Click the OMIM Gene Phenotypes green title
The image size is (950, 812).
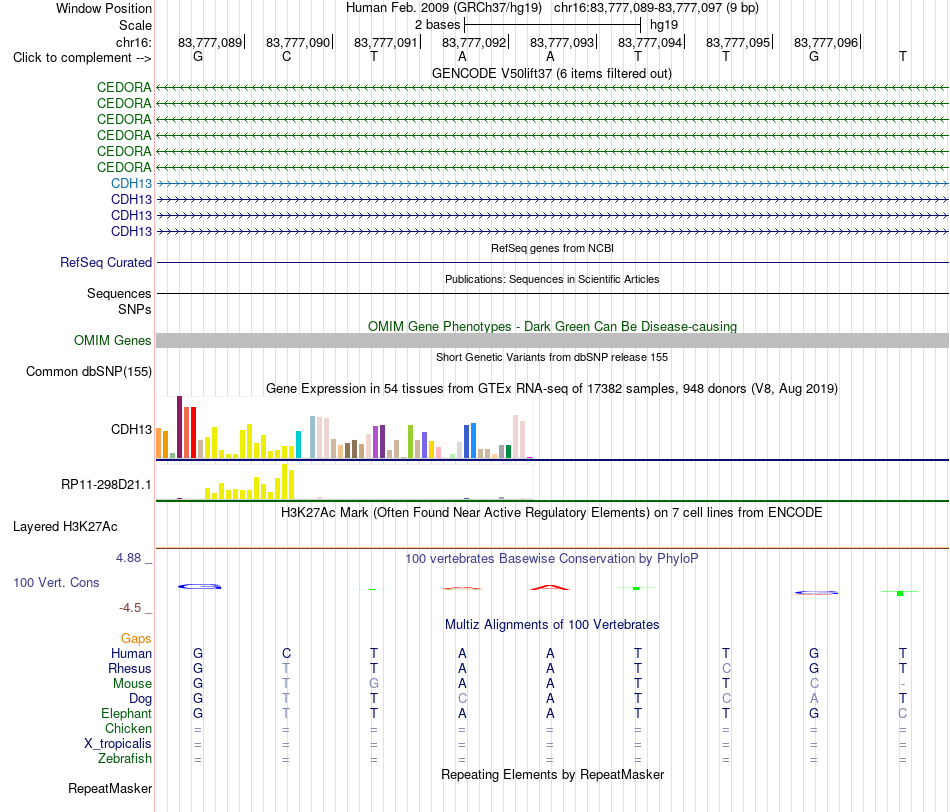click(552, 326)
